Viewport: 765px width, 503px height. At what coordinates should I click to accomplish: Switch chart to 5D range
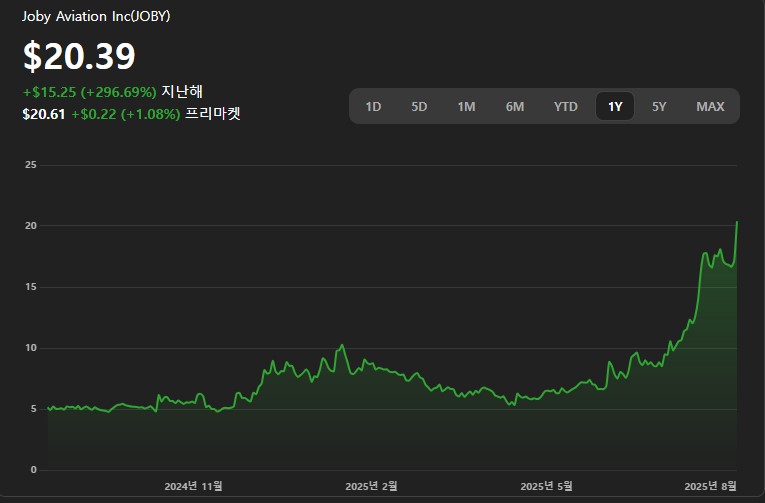419,106
